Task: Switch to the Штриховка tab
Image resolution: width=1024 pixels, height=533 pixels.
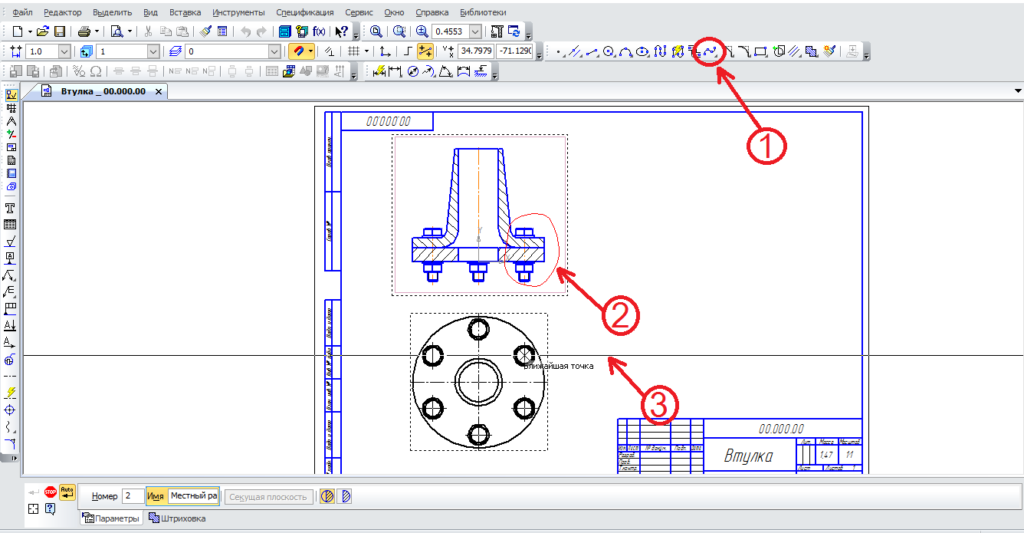Action: point(177,518)
